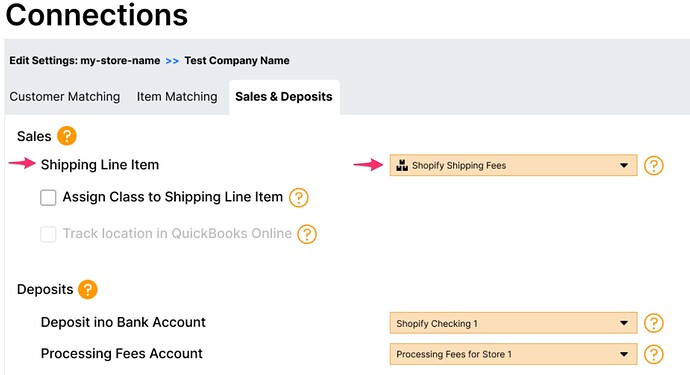Screen dimensions: 690x375
Task: Click the orange help icon beside Deposits
Action: [88, 290]
